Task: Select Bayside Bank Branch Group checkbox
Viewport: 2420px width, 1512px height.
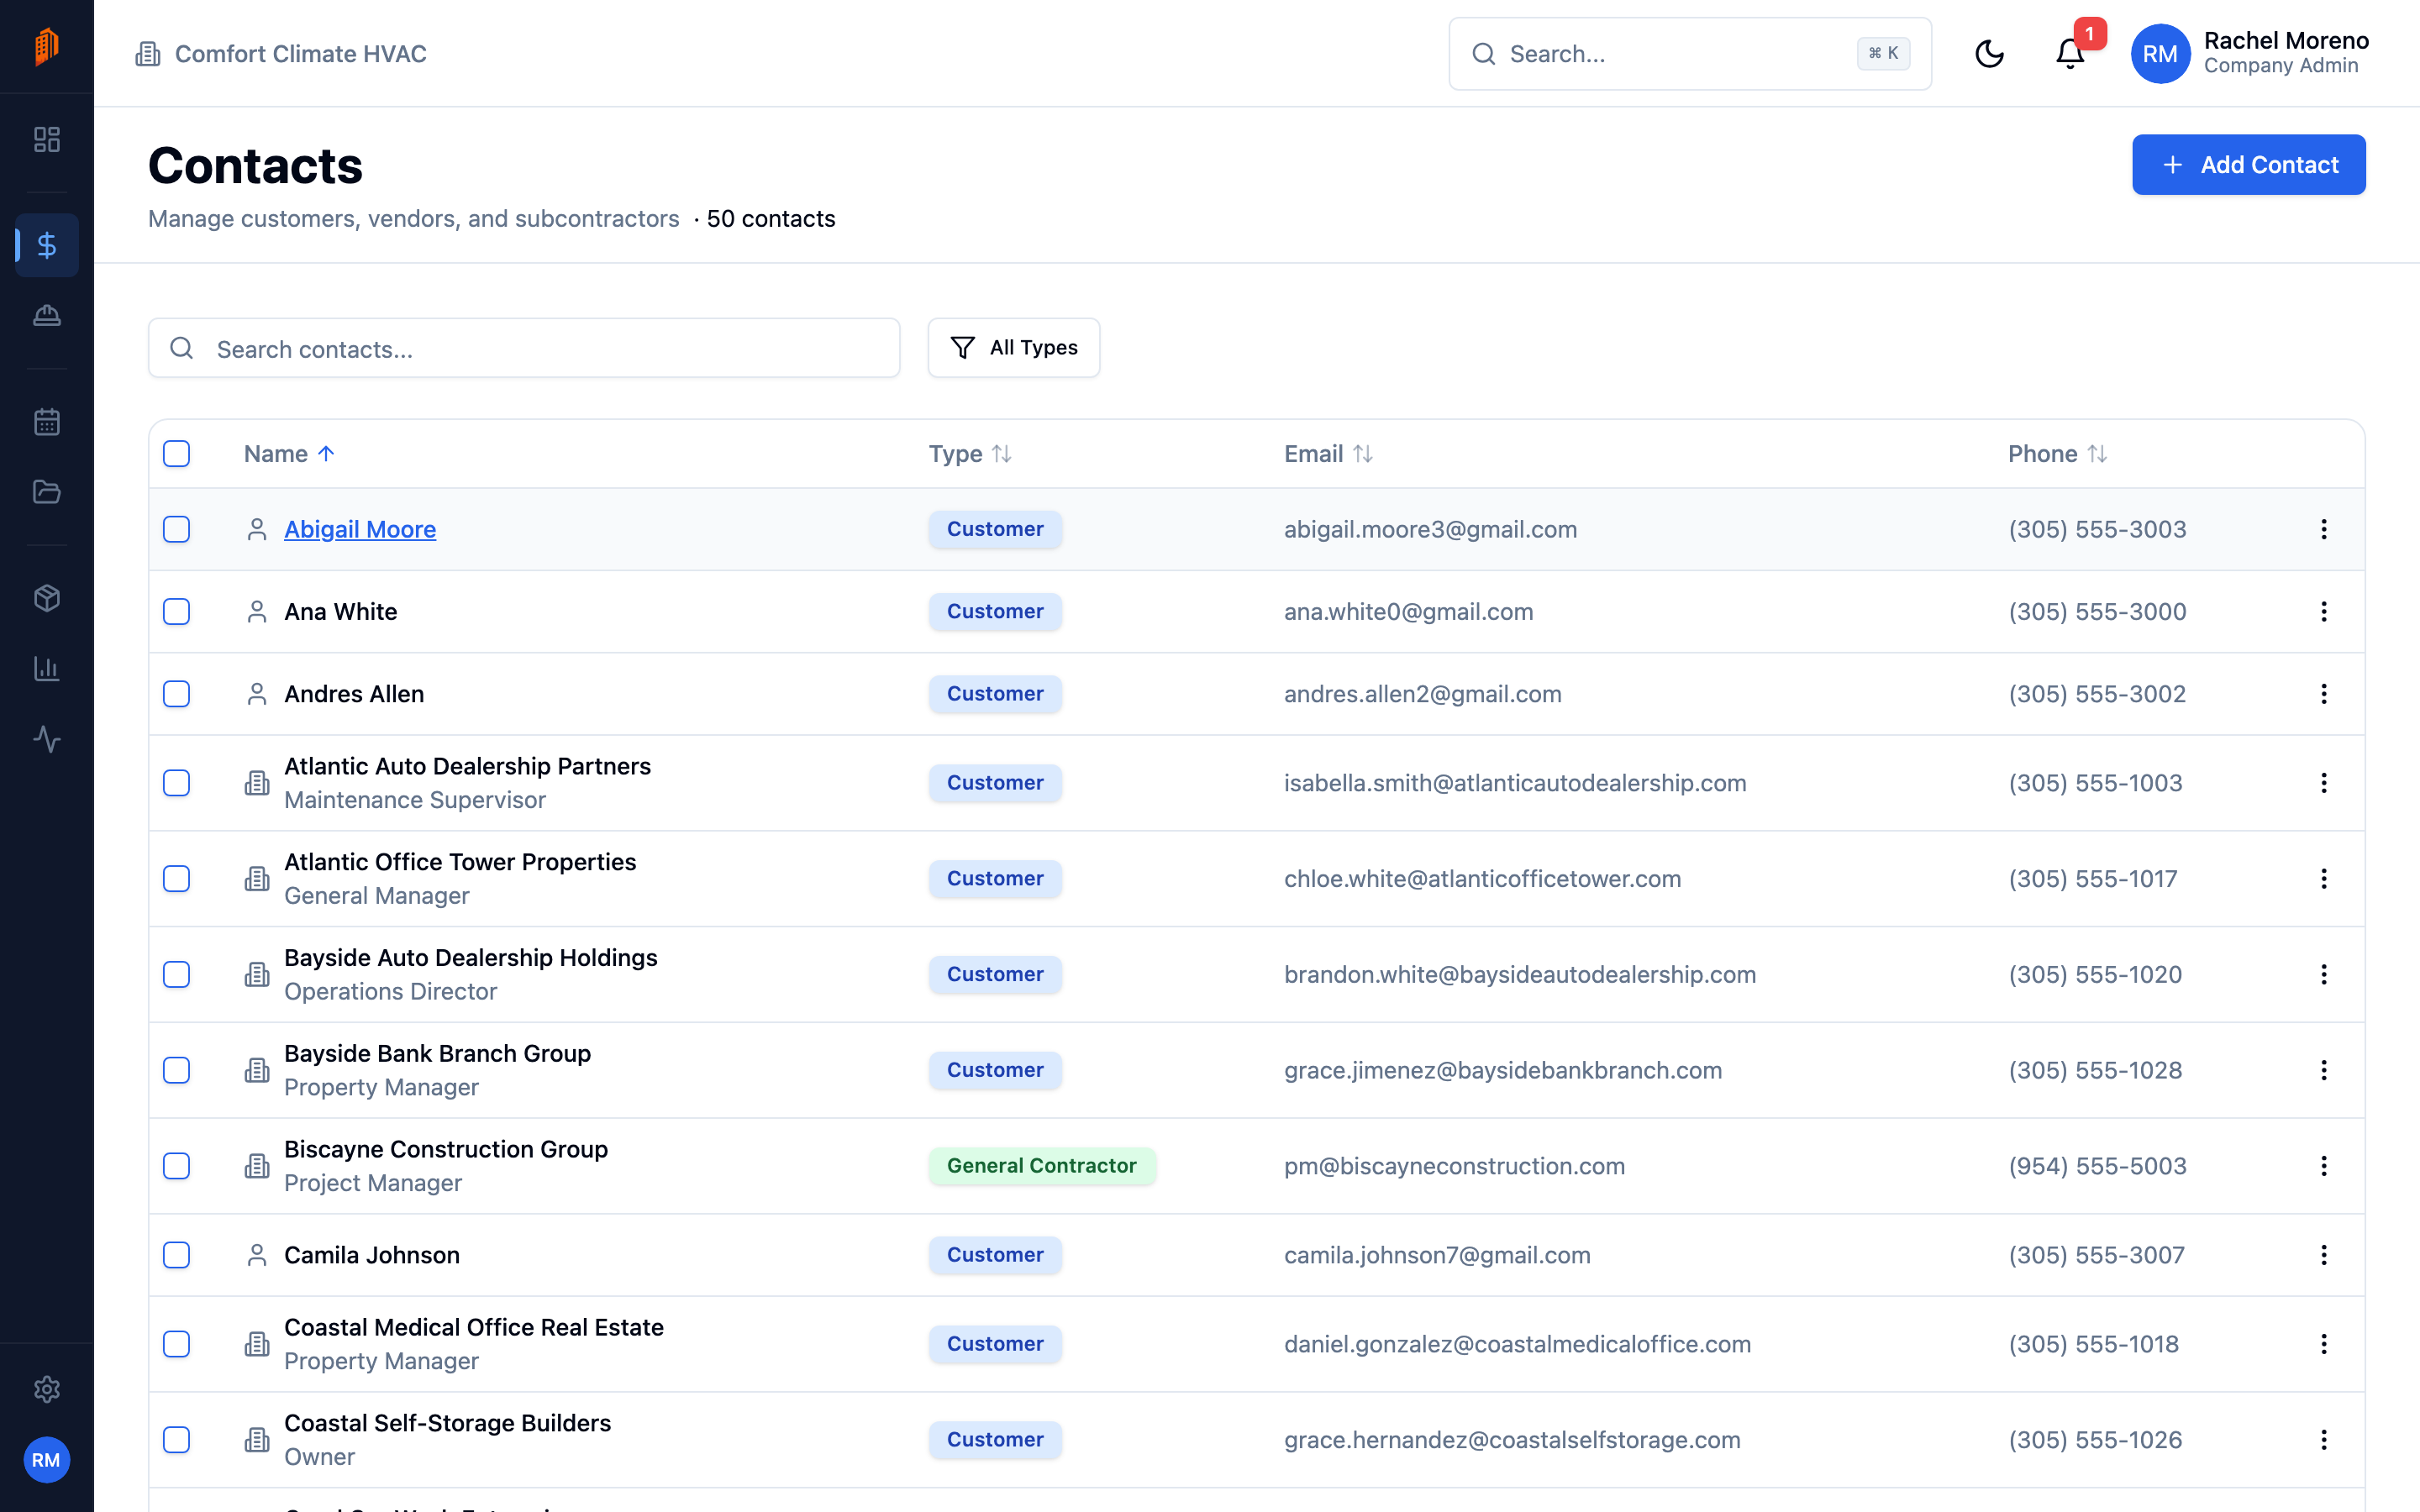Action: 177,1070
